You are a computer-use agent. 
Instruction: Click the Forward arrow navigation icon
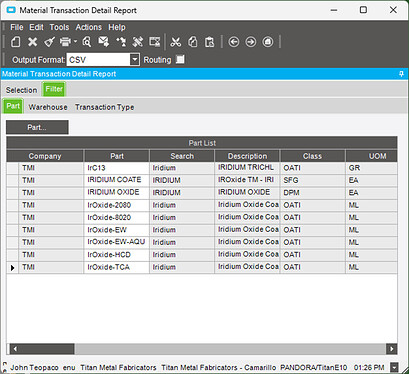pos(251,42)
